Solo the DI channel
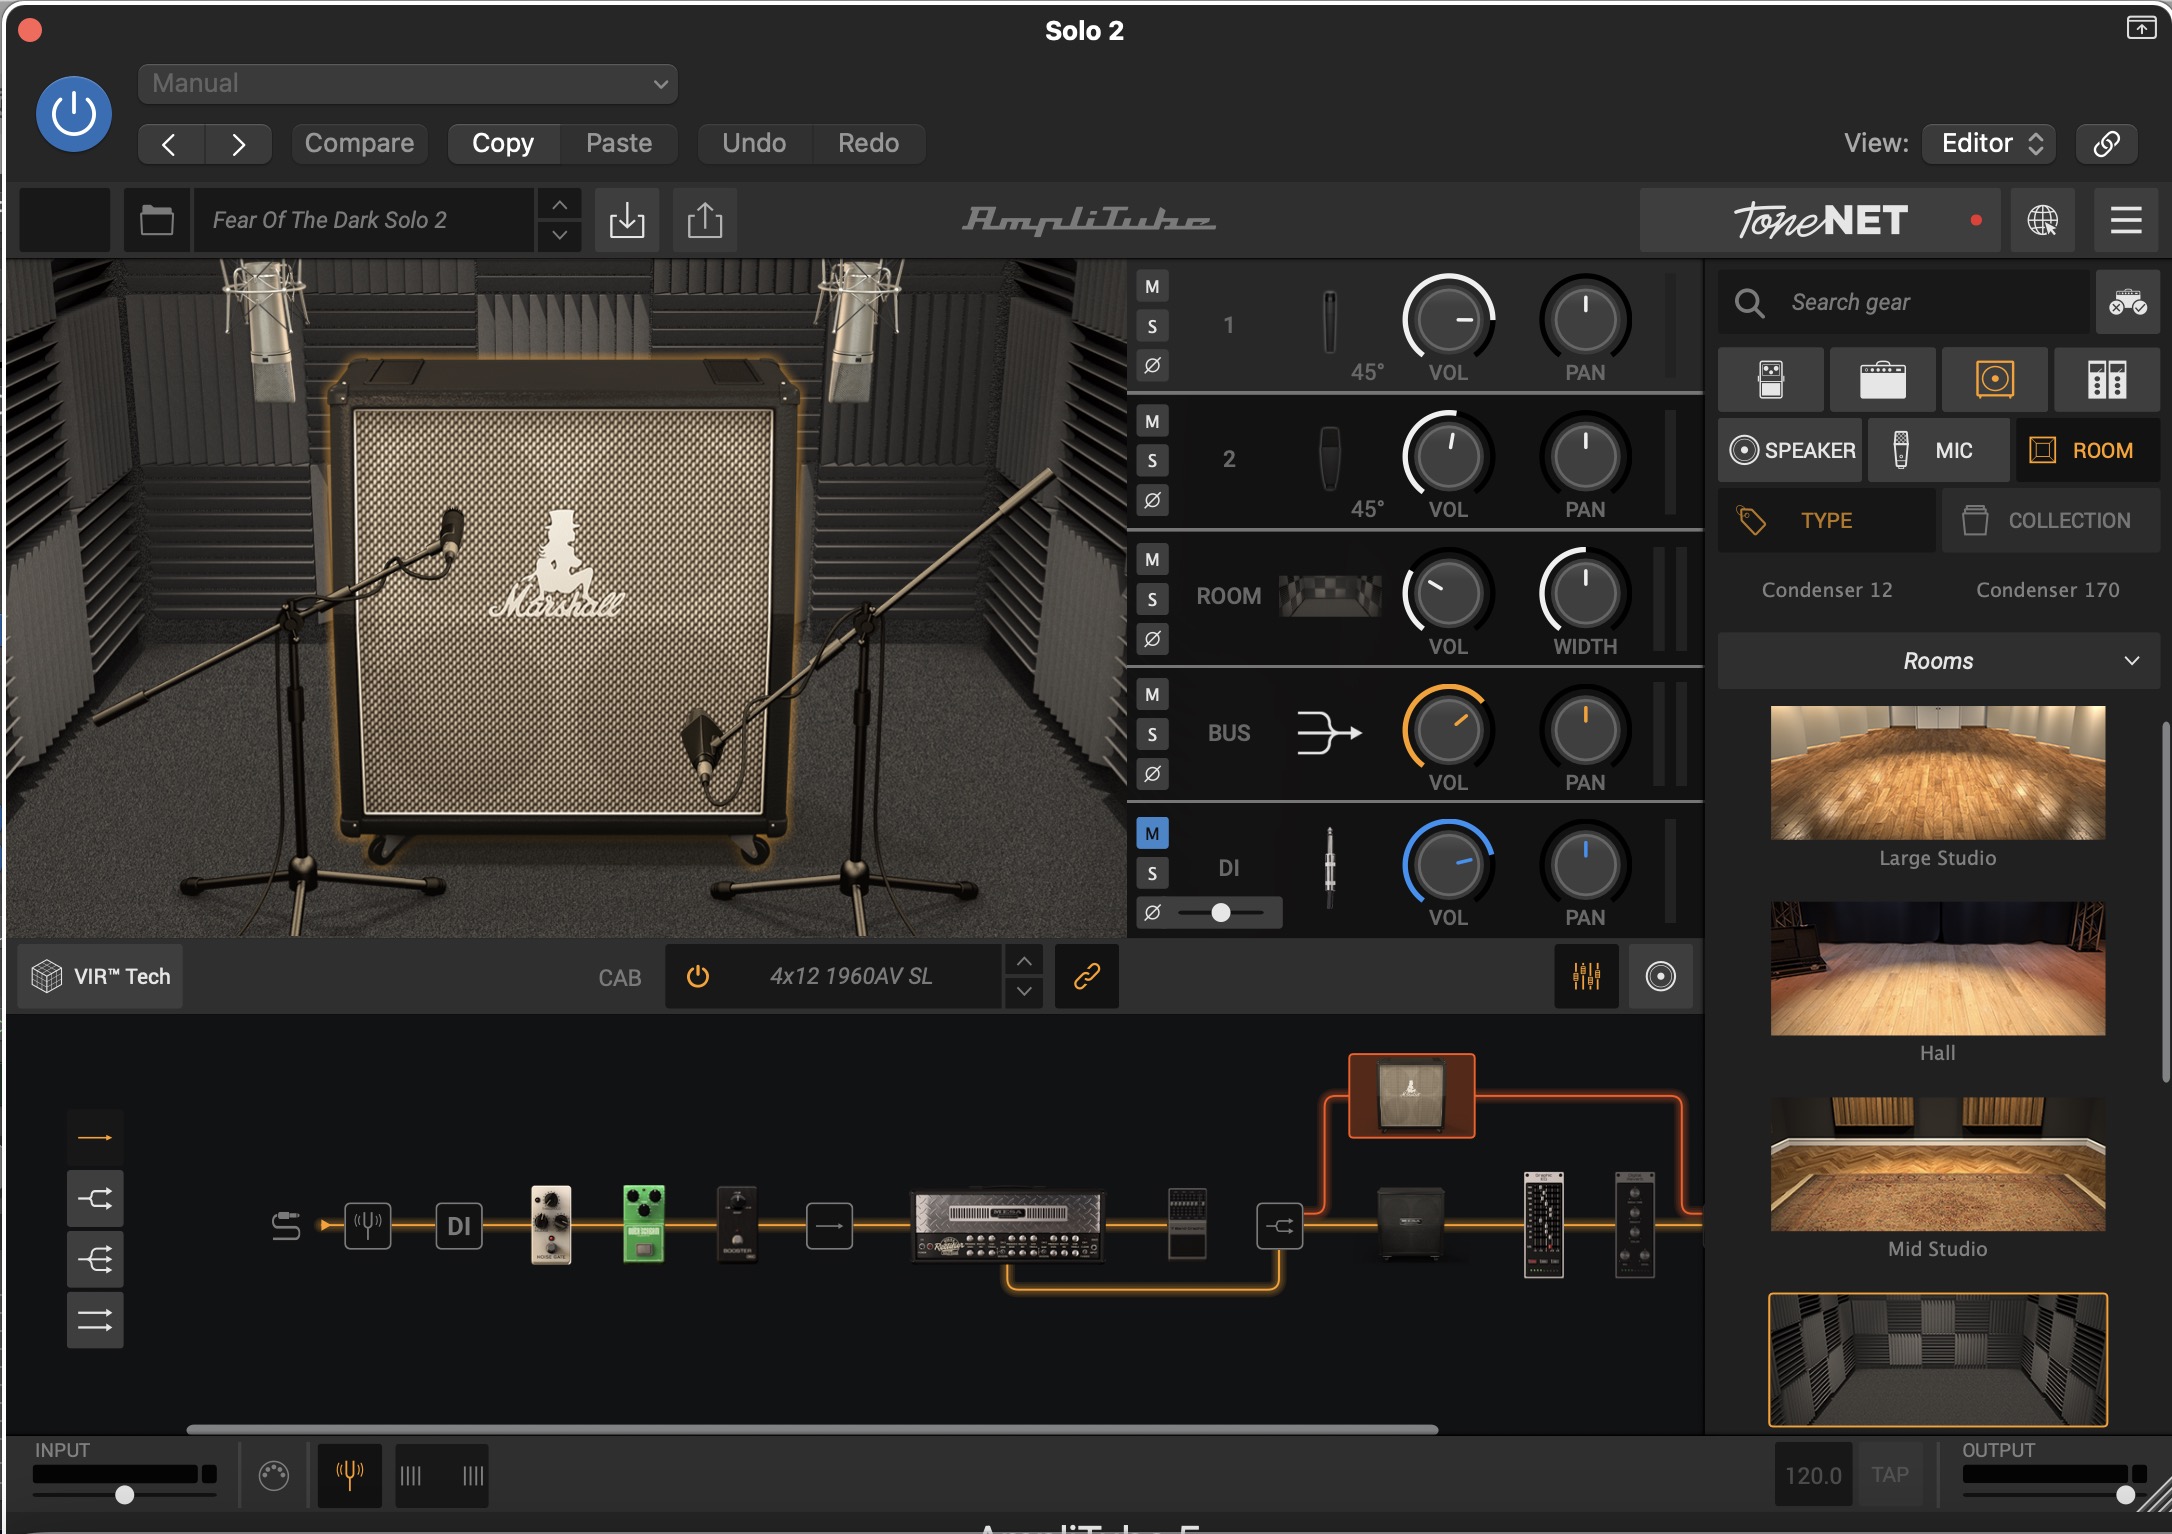 coord(1152,873)
